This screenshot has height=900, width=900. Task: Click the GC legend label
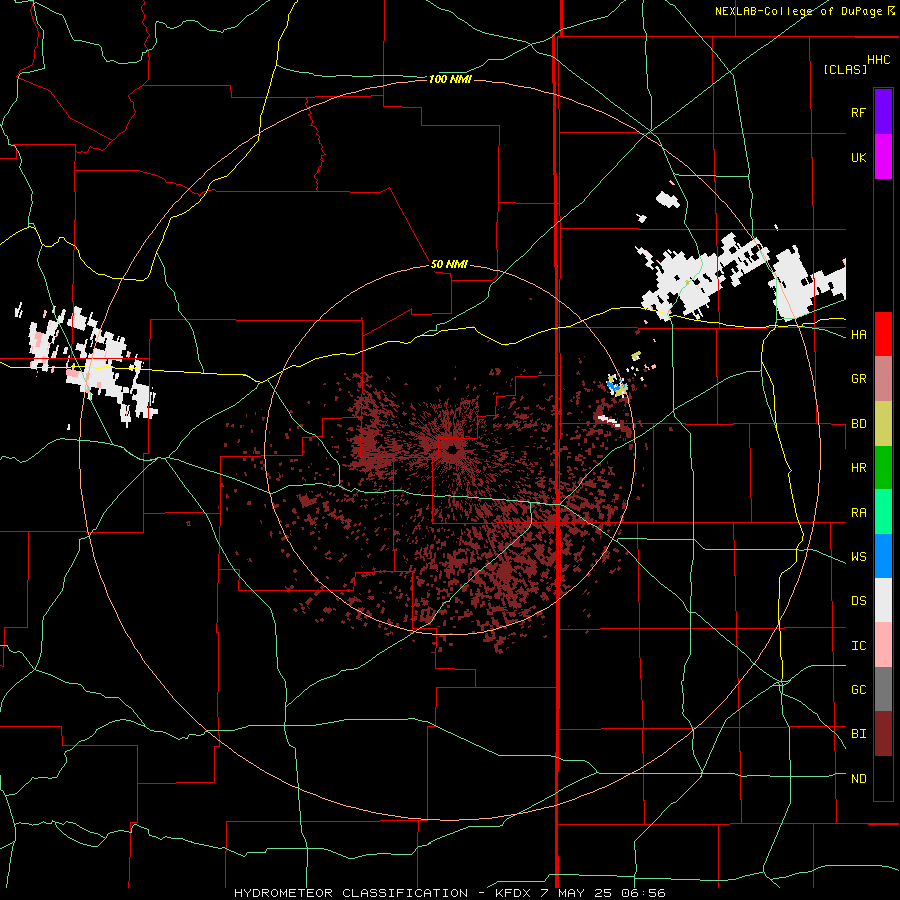click(858, 690)
